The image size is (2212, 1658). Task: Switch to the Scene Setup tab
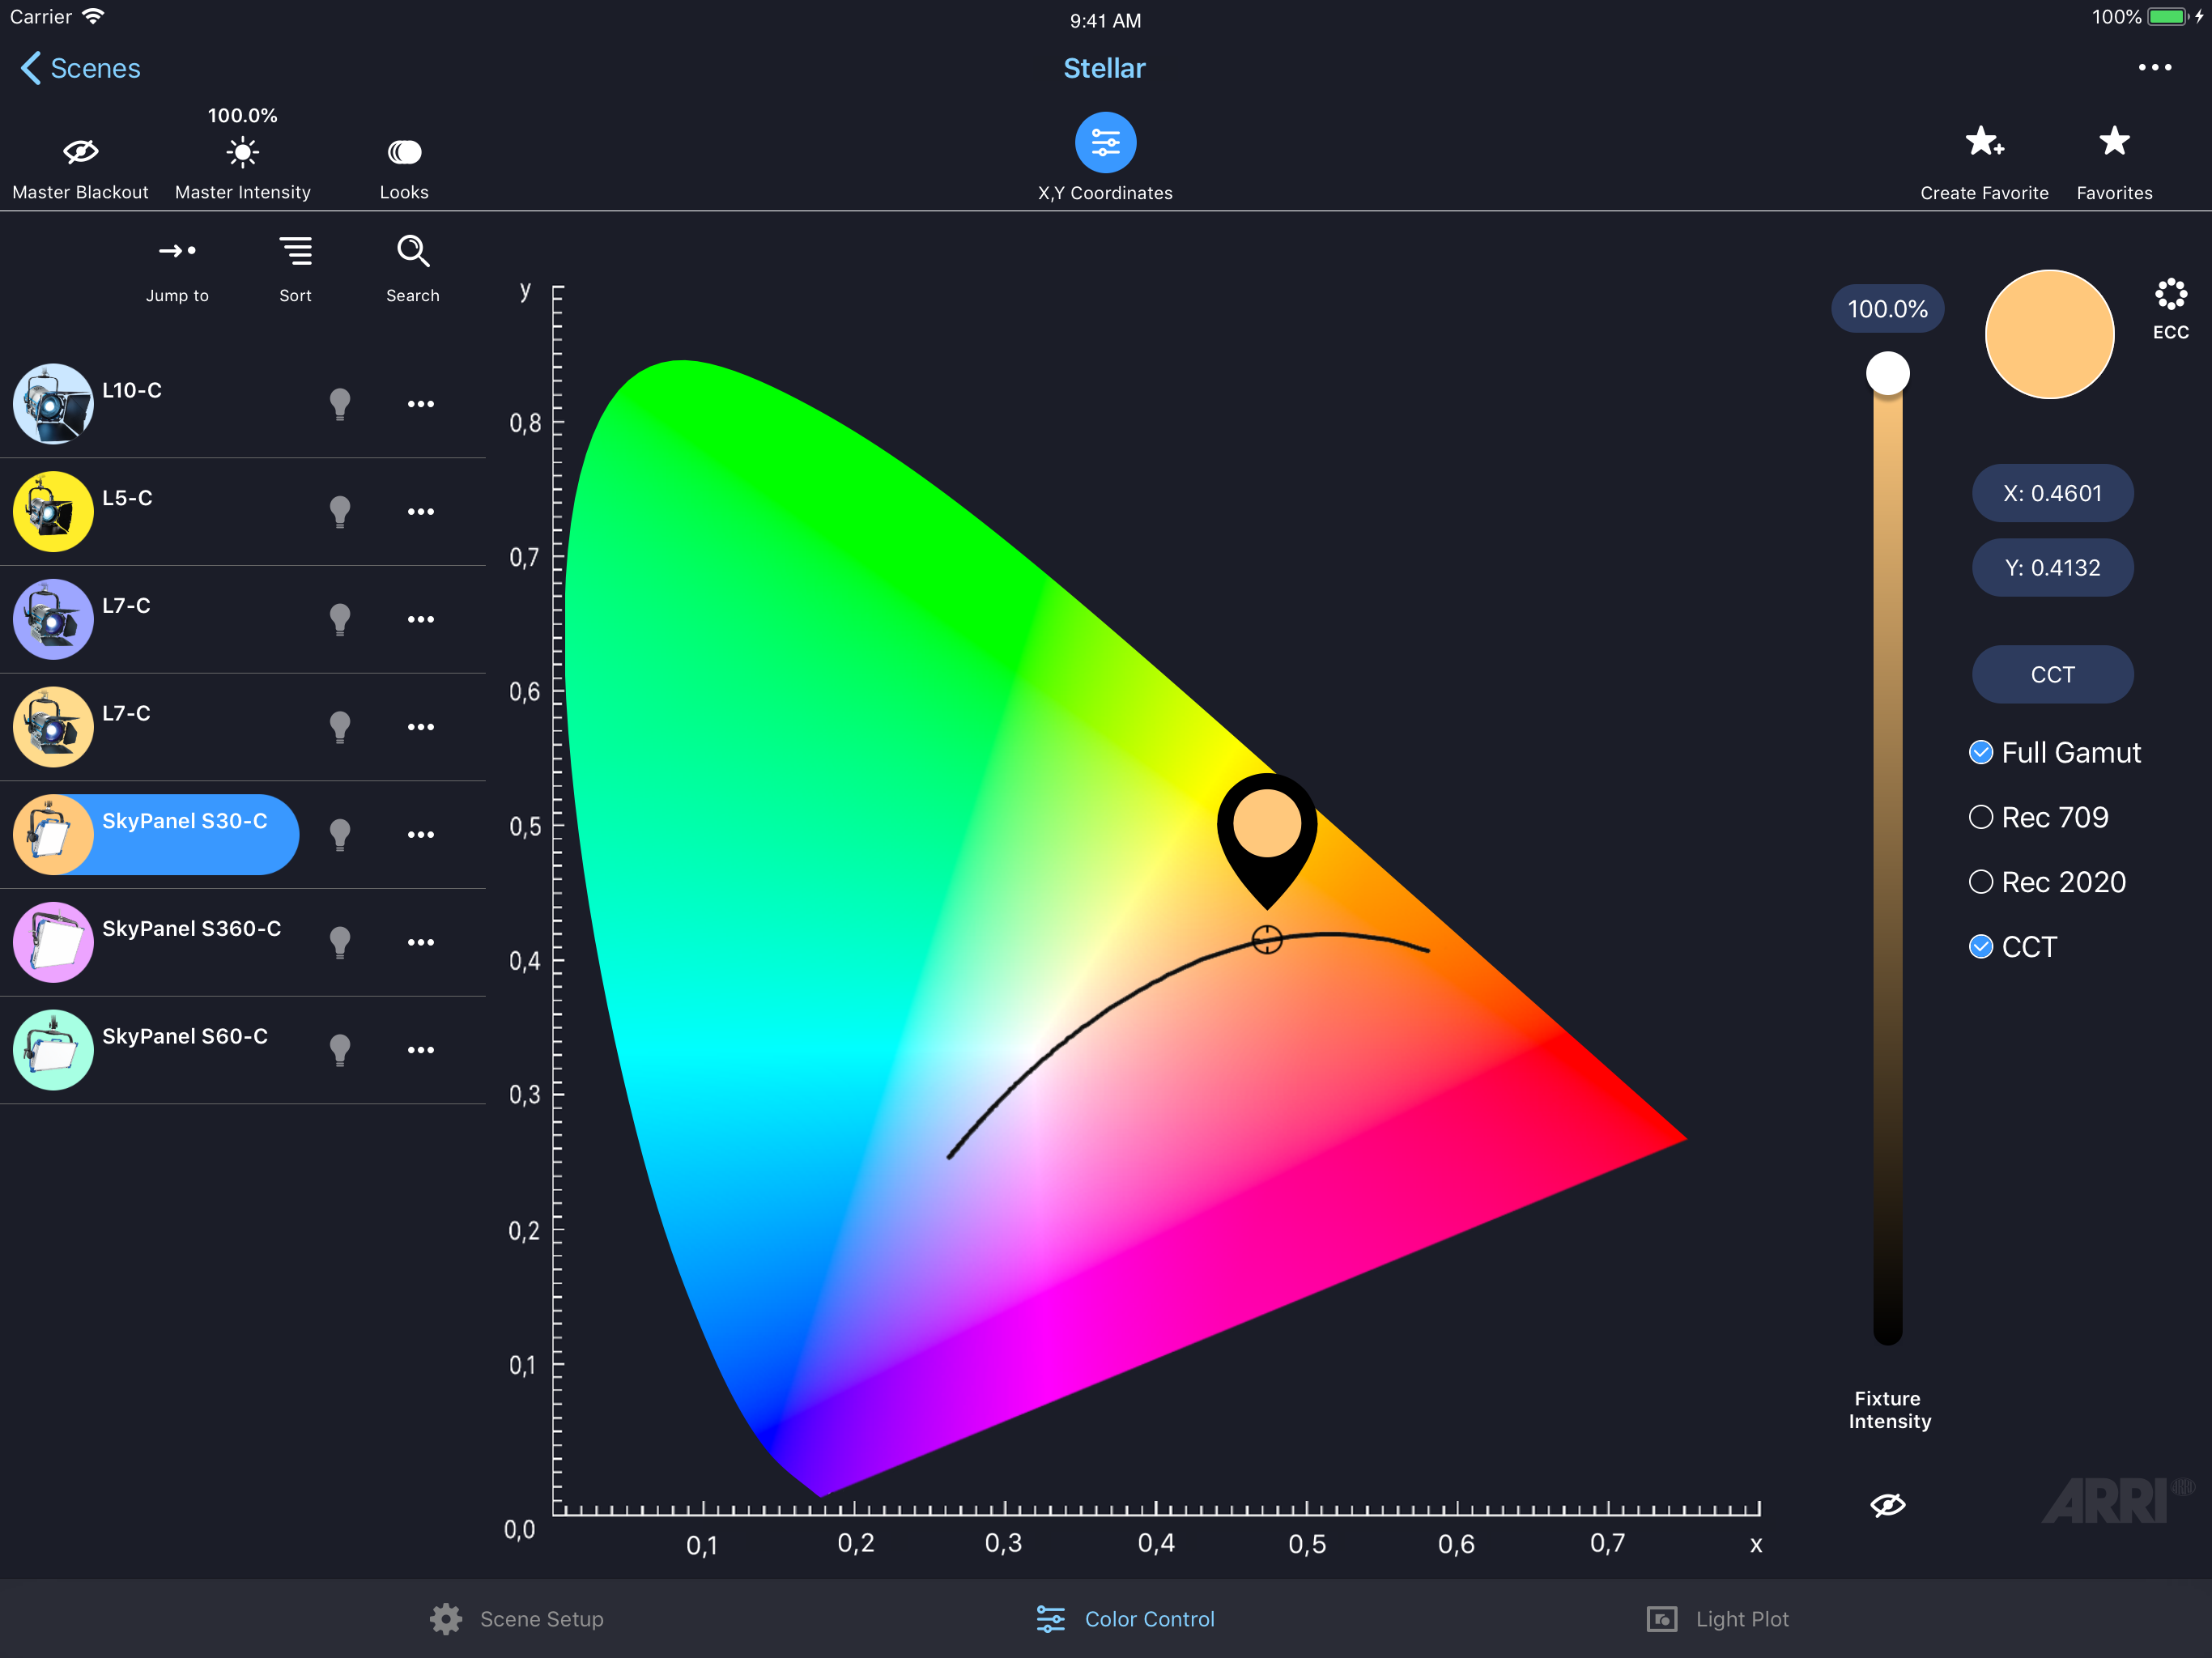(x=517, y=1619)
